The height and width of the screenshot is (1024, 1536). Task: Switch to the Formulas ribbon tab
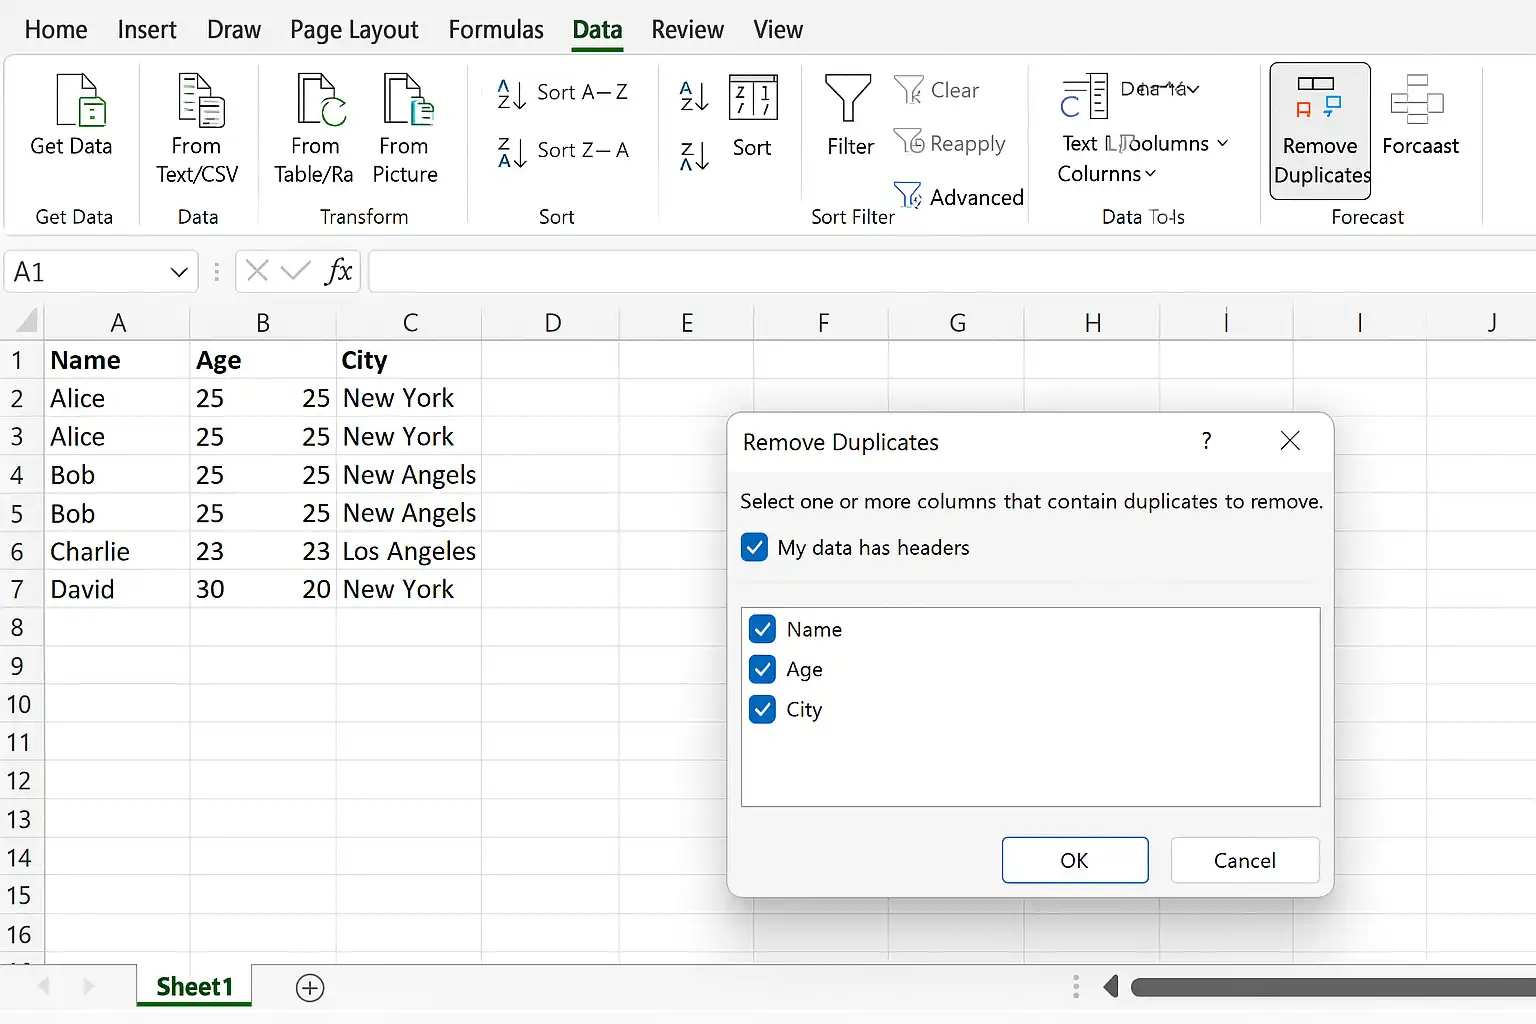(496, 30)
